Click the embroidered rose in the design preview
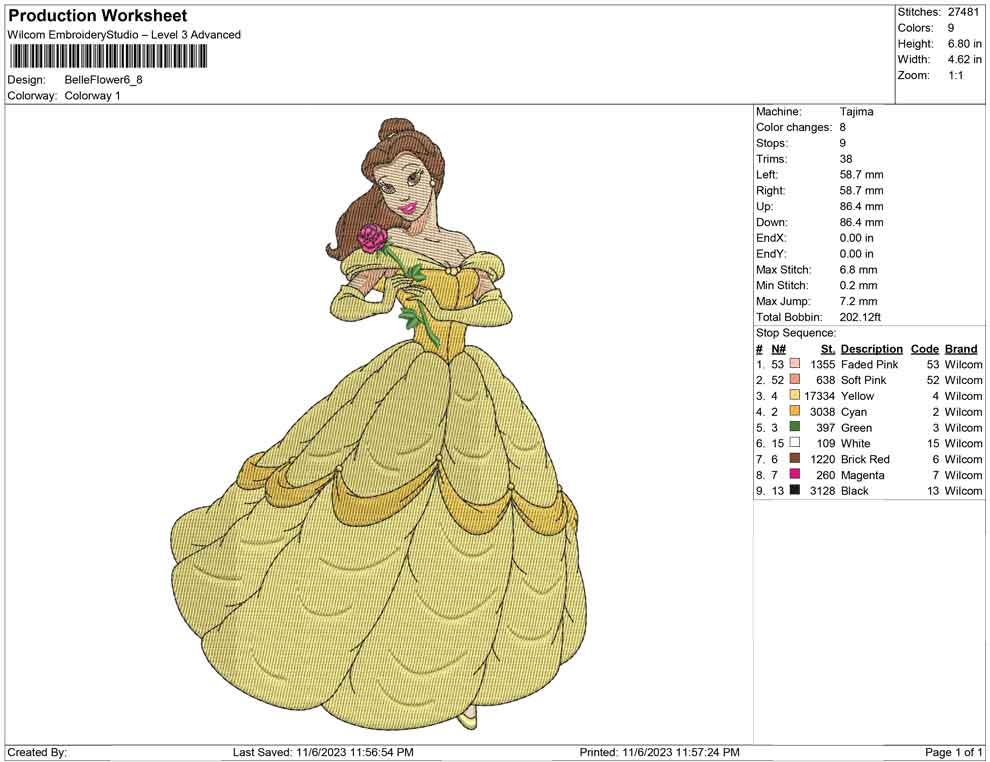The width and height of the screenshot is (990, 762). 372,238
